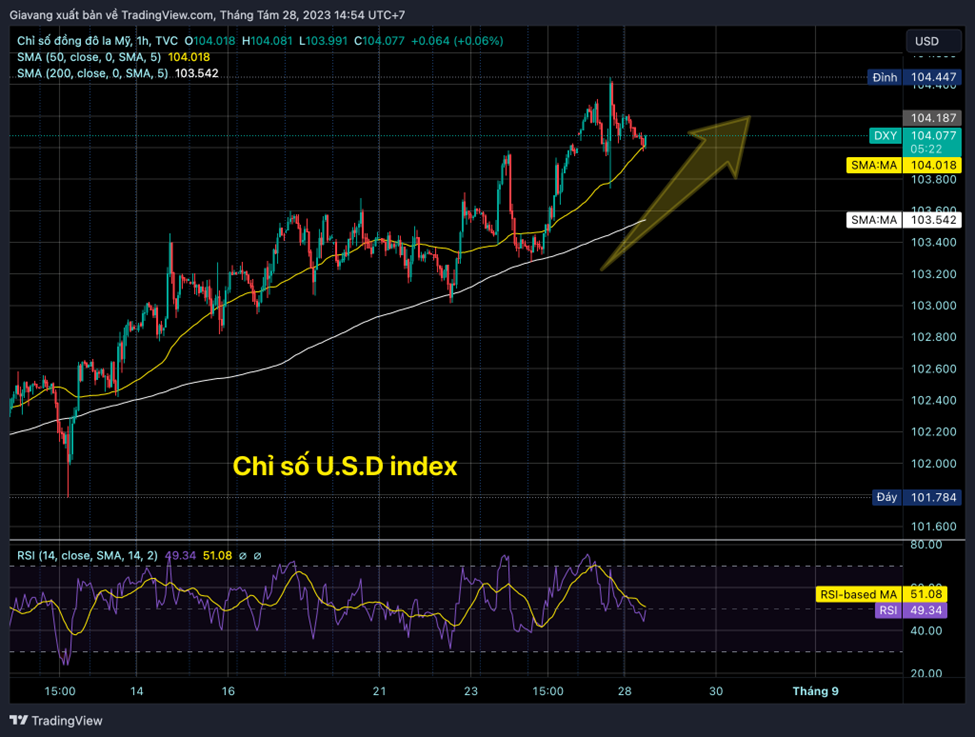The width and height of the screenshot is (975, 737).
Task: Select the Đáy 101.784 low price label
Action: [884, 497]
